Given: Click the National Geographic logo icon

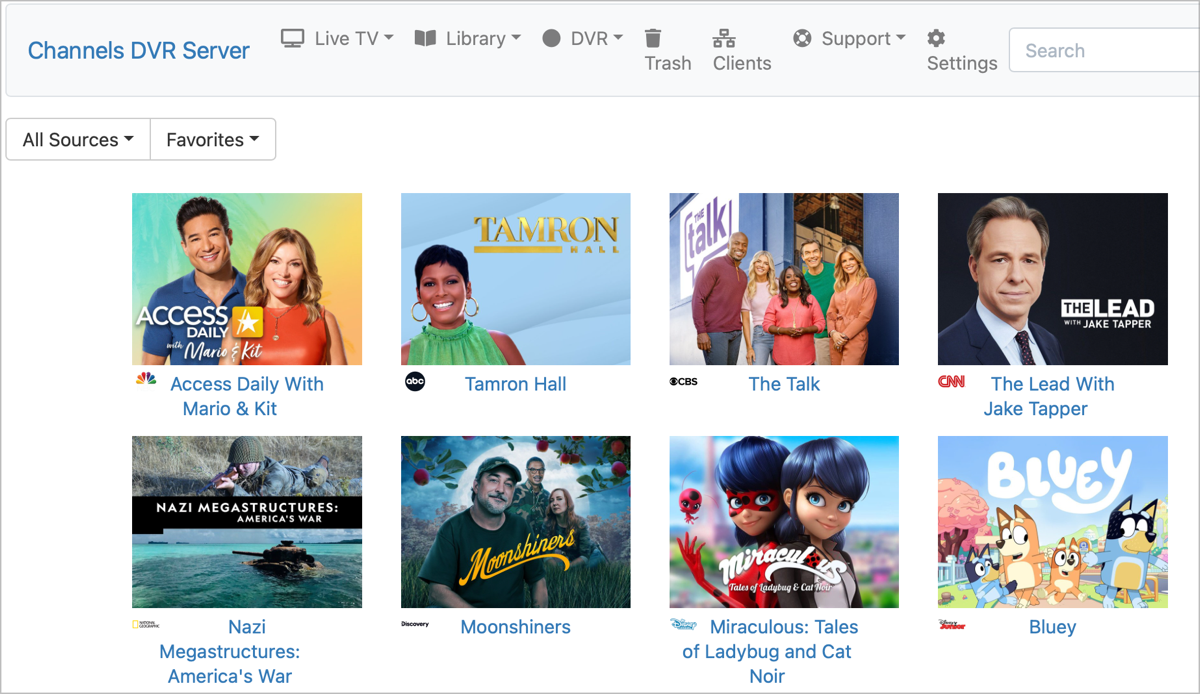Looking at the screenshot, I should tap(146, 624).
